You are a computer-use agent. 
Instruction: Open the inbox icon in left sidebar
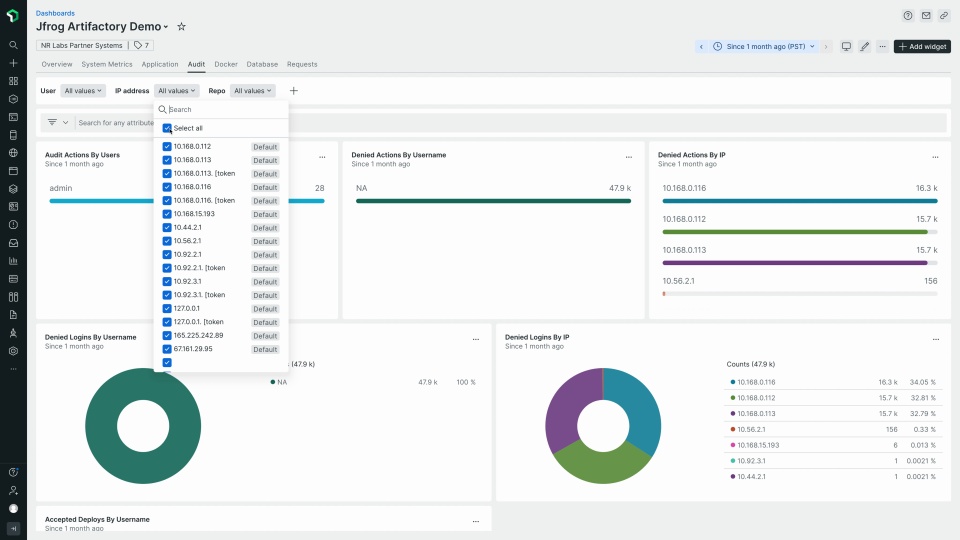pyautogui.click(x=13, y=243)
